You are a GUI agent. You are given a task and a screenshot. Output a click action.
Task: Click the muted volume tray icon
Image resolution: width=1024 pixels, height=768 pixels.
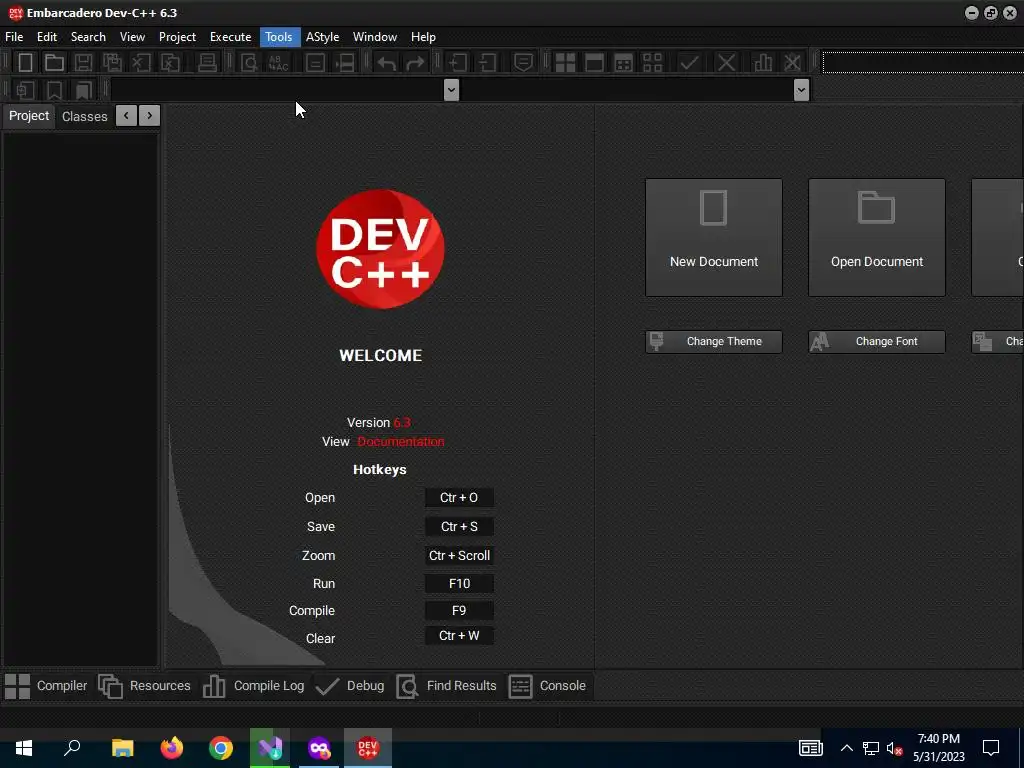[894, 748]
